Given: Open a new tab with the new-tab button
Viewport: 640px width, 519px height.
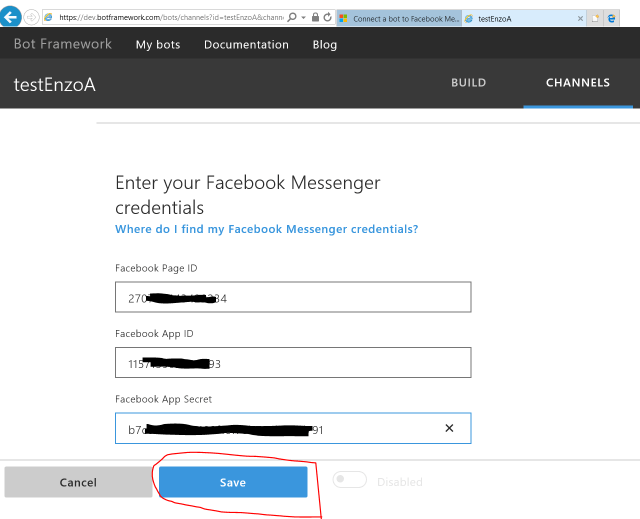Looking at the screenshot, I should (x=595, y=18).
